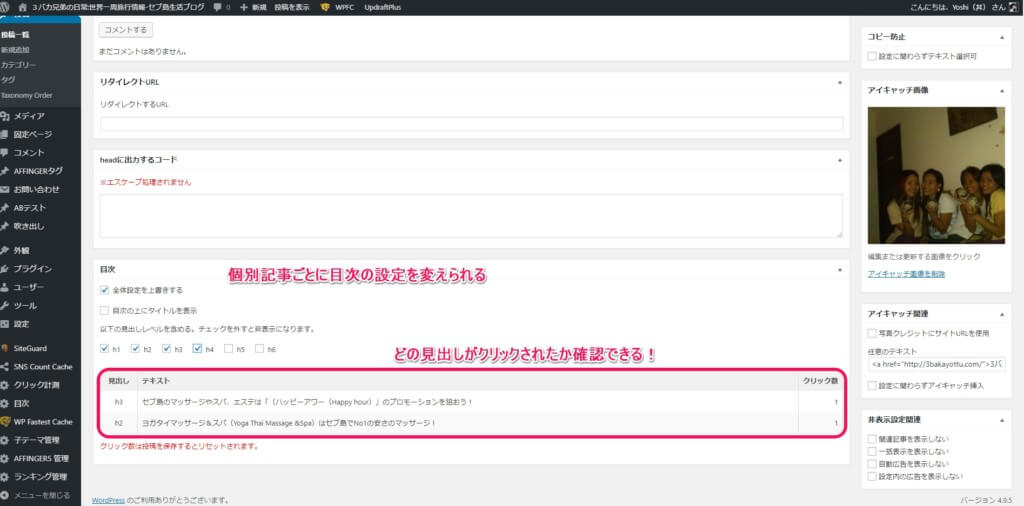This screenshot has width=1024, height=506.
Task: Open 新規追加 submenu item
Action: tap(15, 50)
